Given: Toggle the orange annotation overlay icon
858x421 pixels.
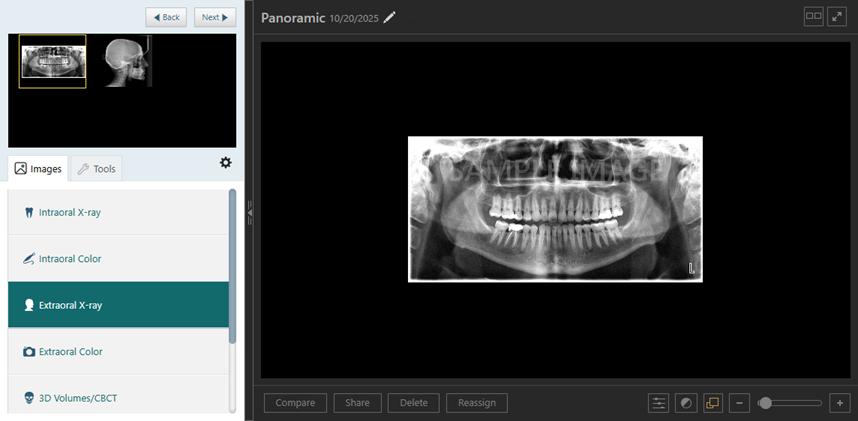Looking at the screenshot, I should [x=713, y=403].
